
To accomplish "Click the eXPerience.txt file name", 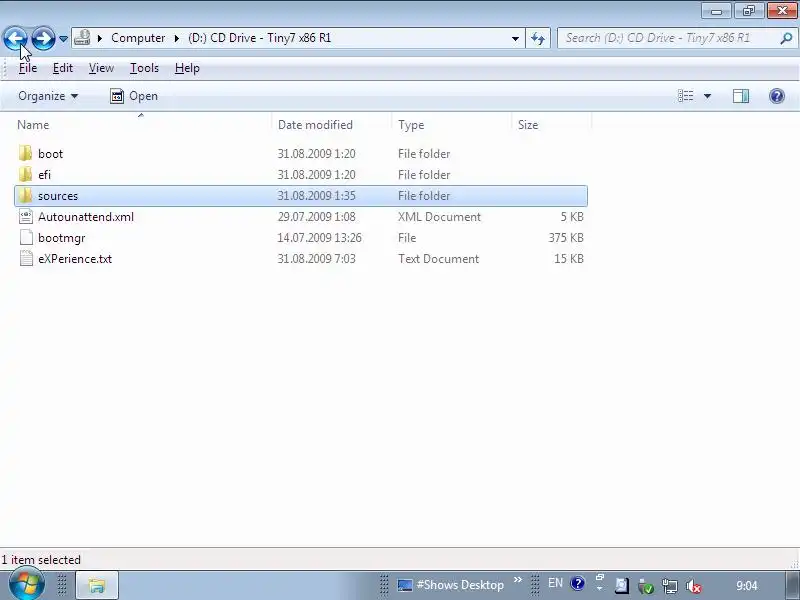I will [75, 259].
